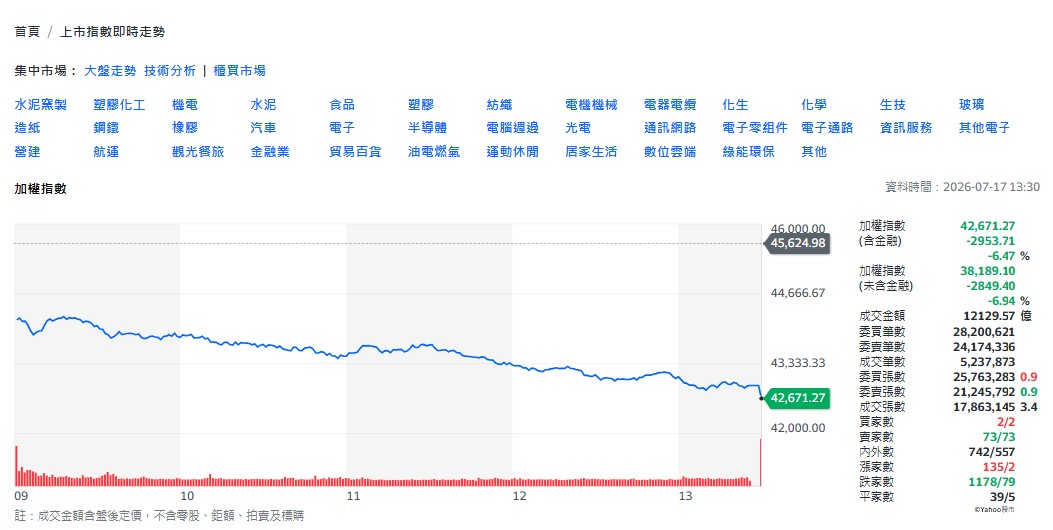Select the 金融業 sector link
The height and width of the screenshot is (530, 1053).
[270, 152]
